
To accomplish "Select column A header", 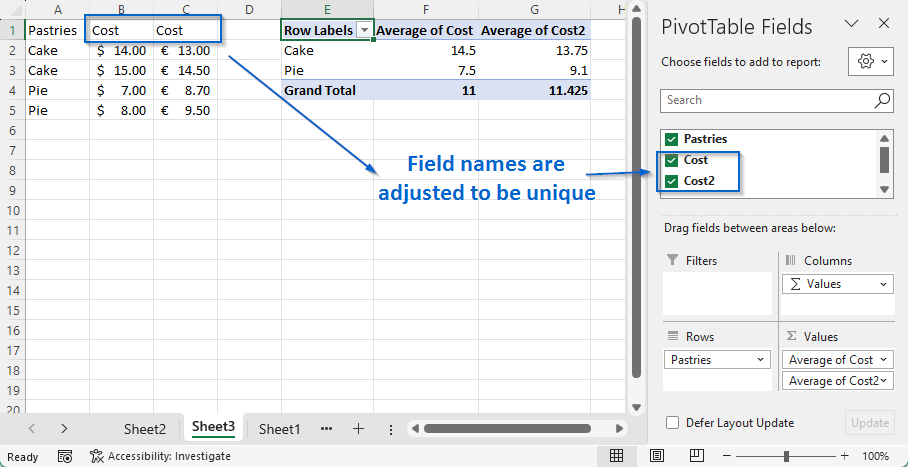I will click(x=57, y=10).
